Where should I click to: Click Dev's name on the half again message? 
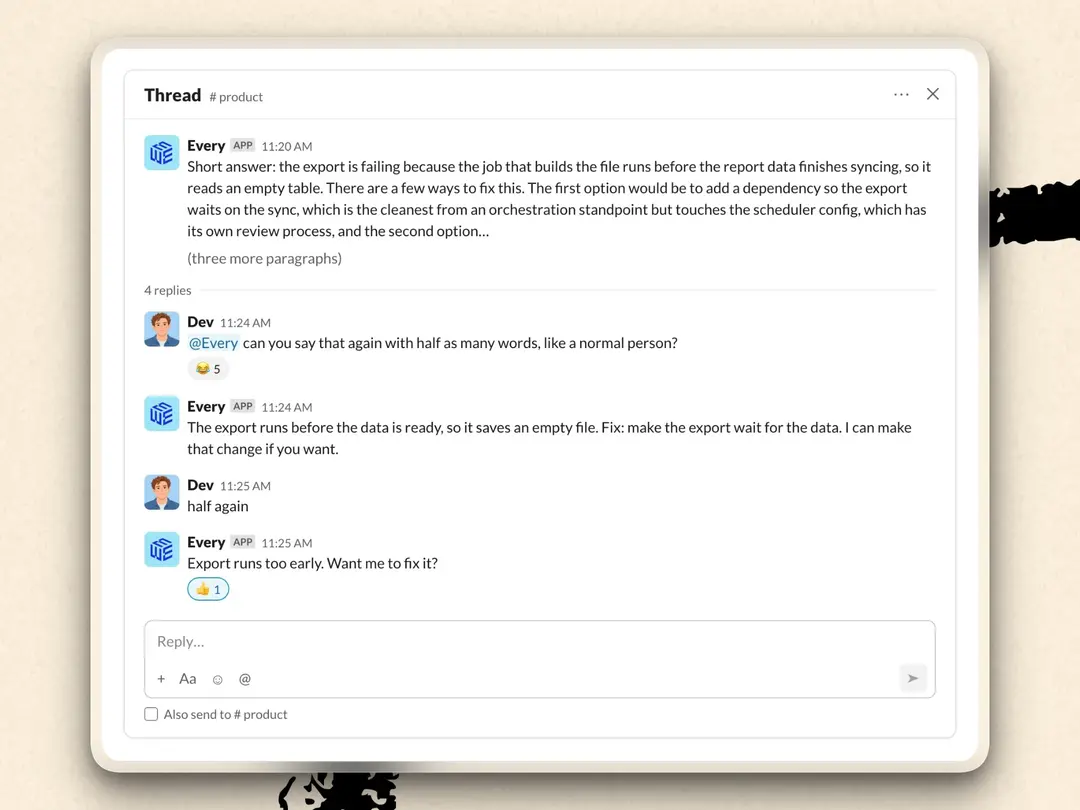(200, 485)
